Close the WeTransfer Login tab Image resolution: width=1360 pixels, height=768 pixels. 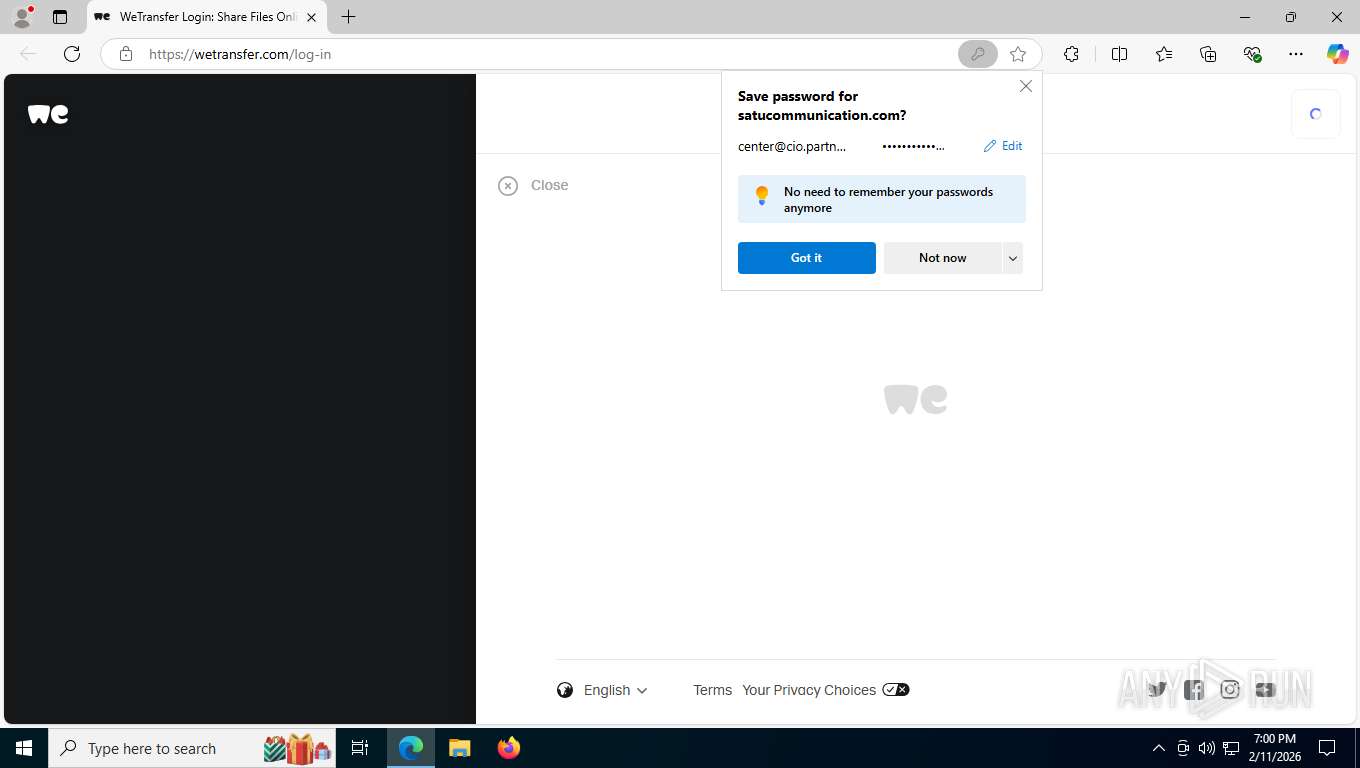click(311, 17)
